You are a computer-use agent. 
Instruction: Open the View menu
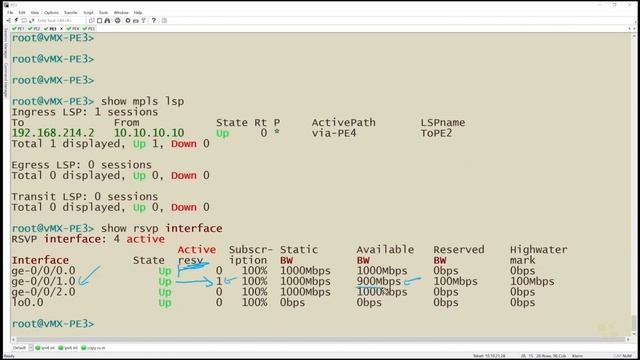pos(35,13)
